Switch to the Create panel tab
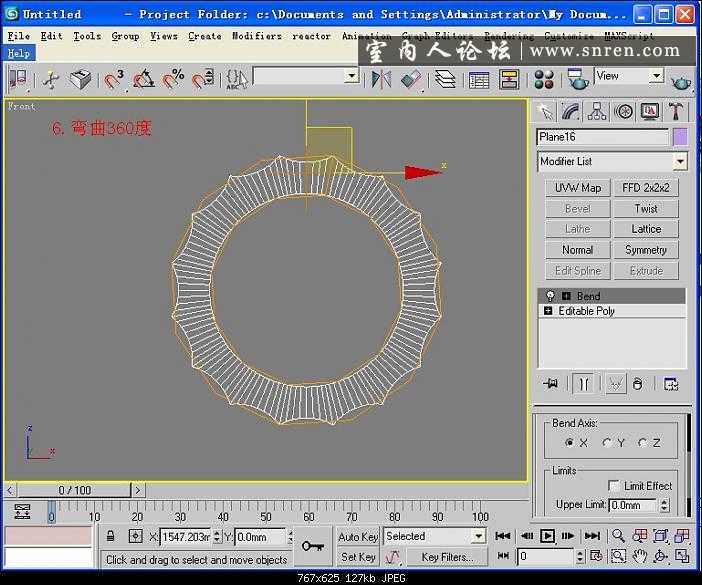 545,111
